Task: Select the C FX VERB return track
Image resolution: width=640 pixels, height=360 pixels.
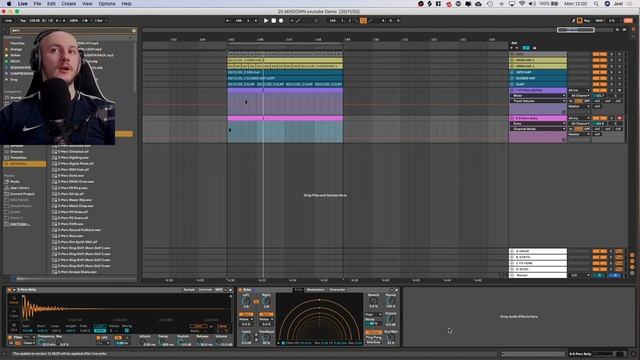Action: pyautogui.click(x=538, y=263)
